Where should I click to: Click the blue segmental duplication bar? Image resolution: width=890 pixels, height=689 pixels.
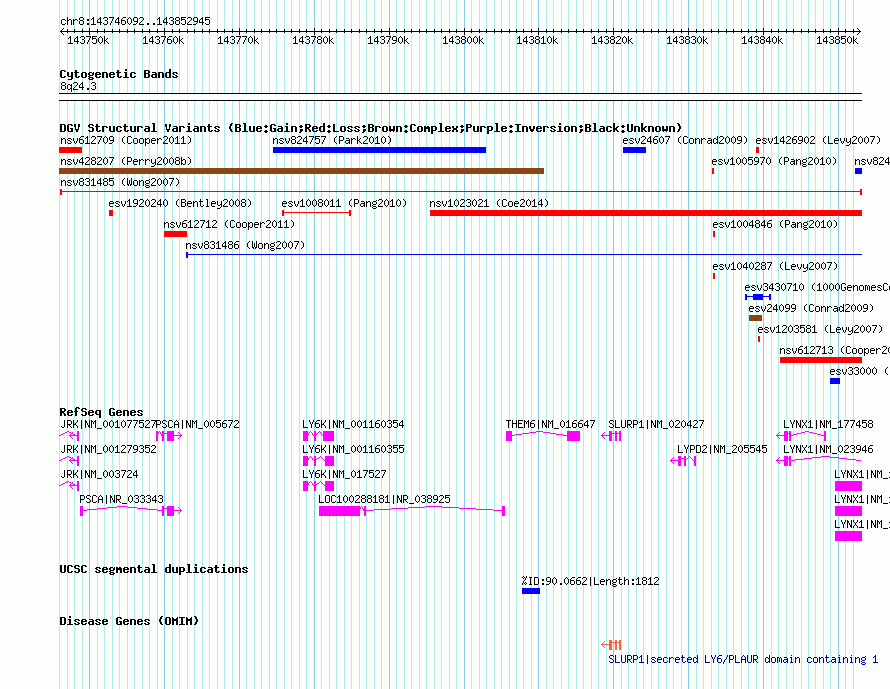click(531, 591)
